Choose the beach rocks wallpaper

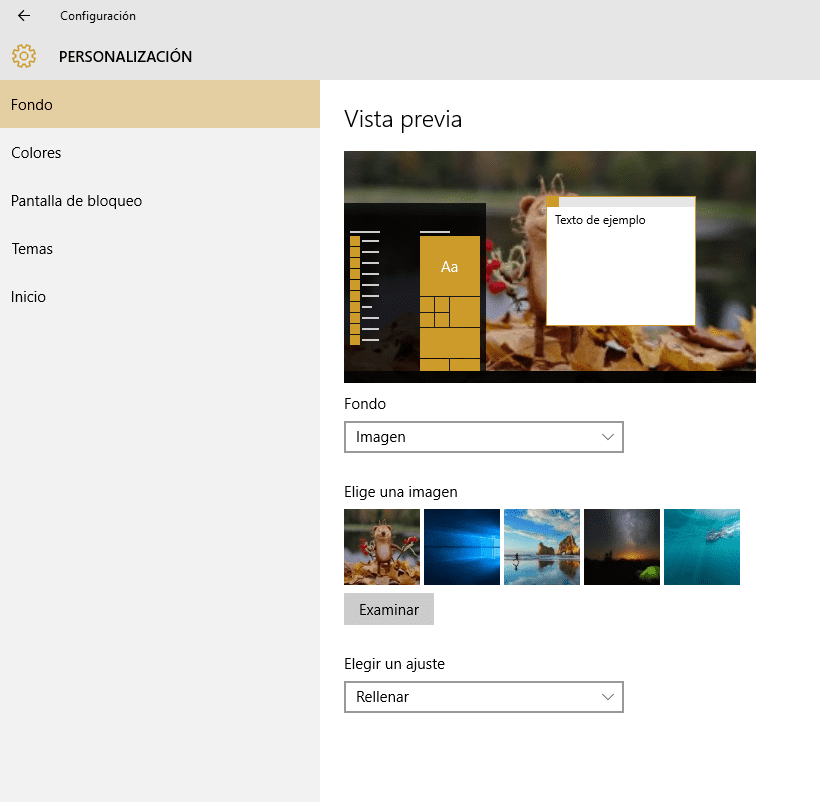point(542,547)
